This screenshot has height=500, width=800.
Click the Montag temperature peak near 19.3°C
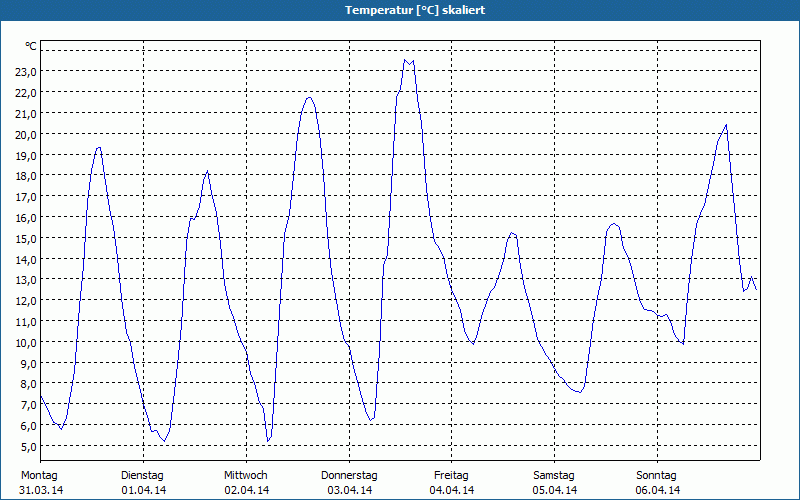click(98, 147)
